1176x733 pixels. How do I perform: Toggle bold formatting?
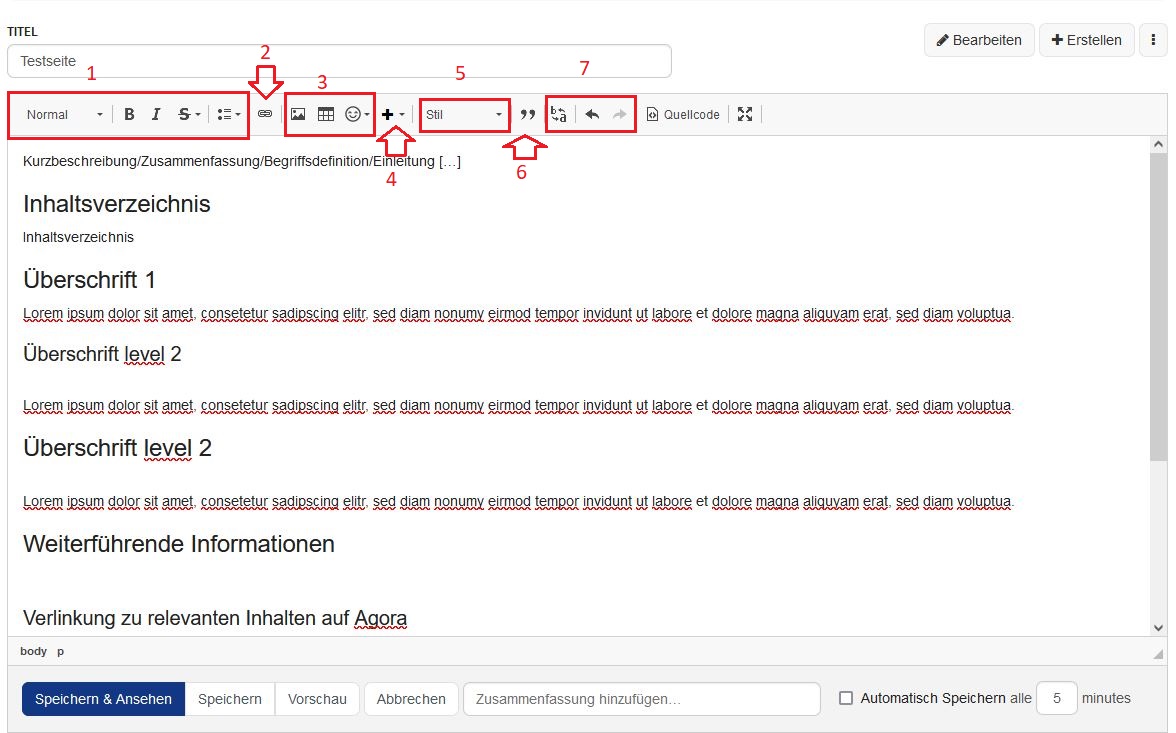pos(129,114)
